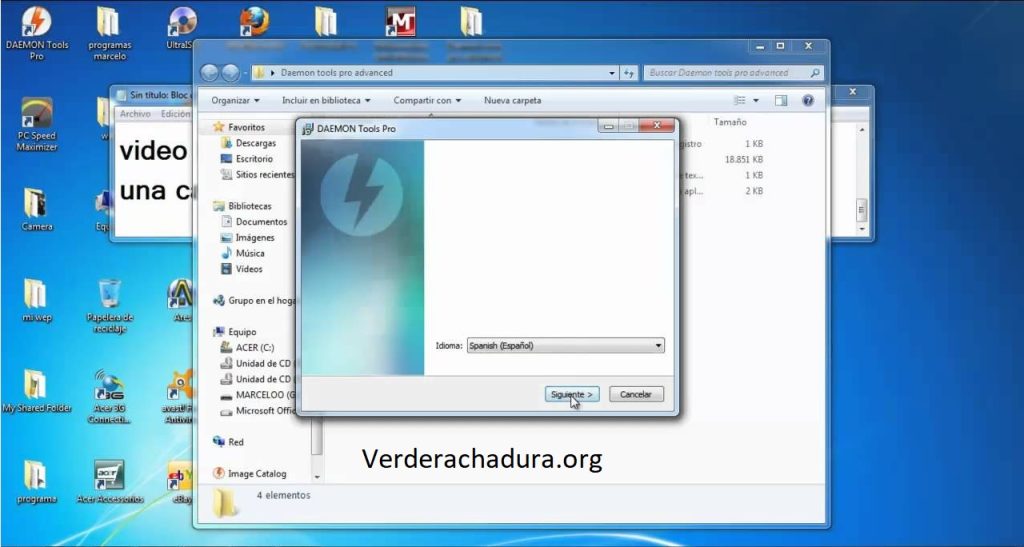The width and height of the screenshot is (1024, 547).
Task: Open the Malwarebytes desktop shortcut
Action: 400,22
